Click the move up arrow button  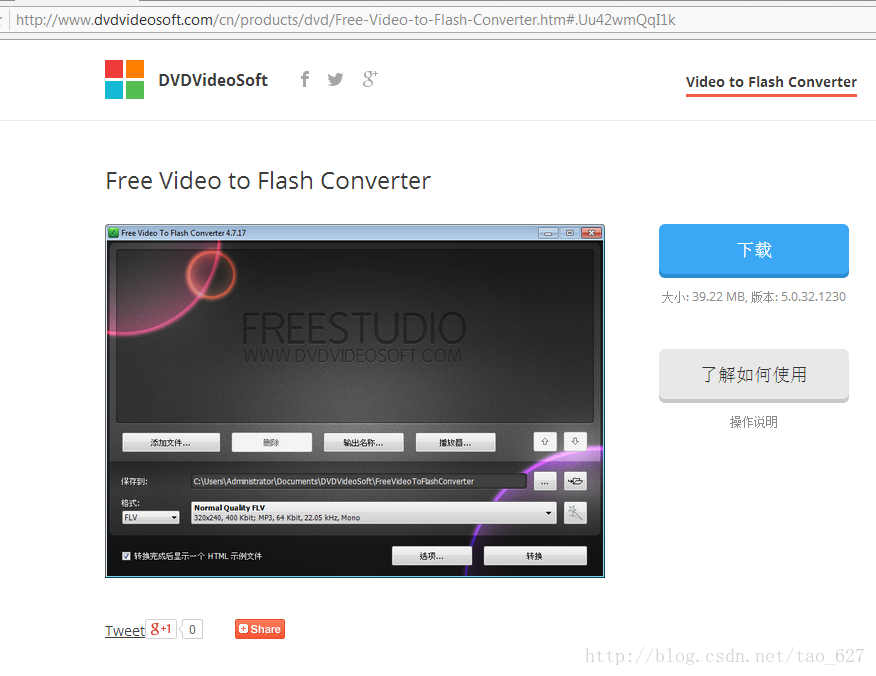tap(545, 441)
